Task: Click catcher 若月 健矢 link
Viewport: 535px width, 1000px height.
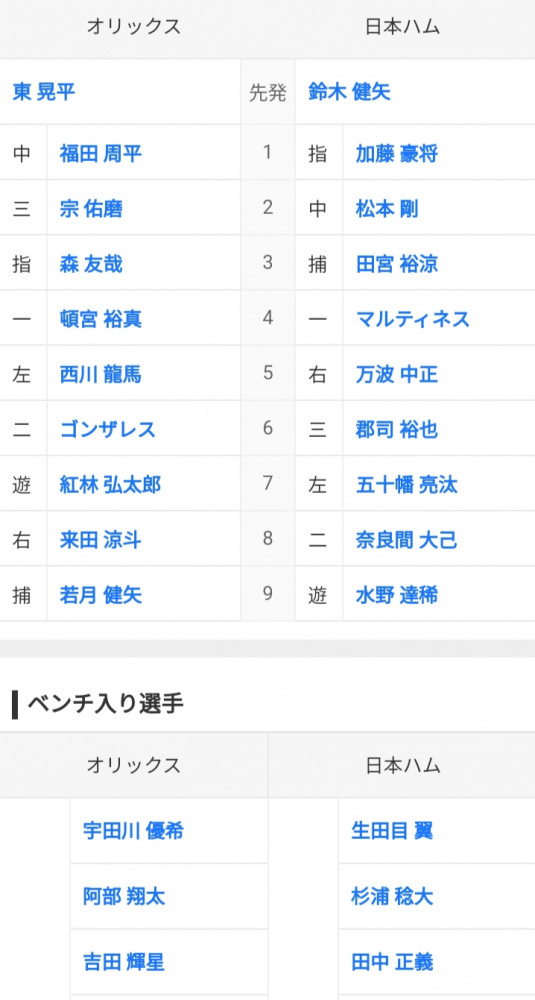Action: 101,595
